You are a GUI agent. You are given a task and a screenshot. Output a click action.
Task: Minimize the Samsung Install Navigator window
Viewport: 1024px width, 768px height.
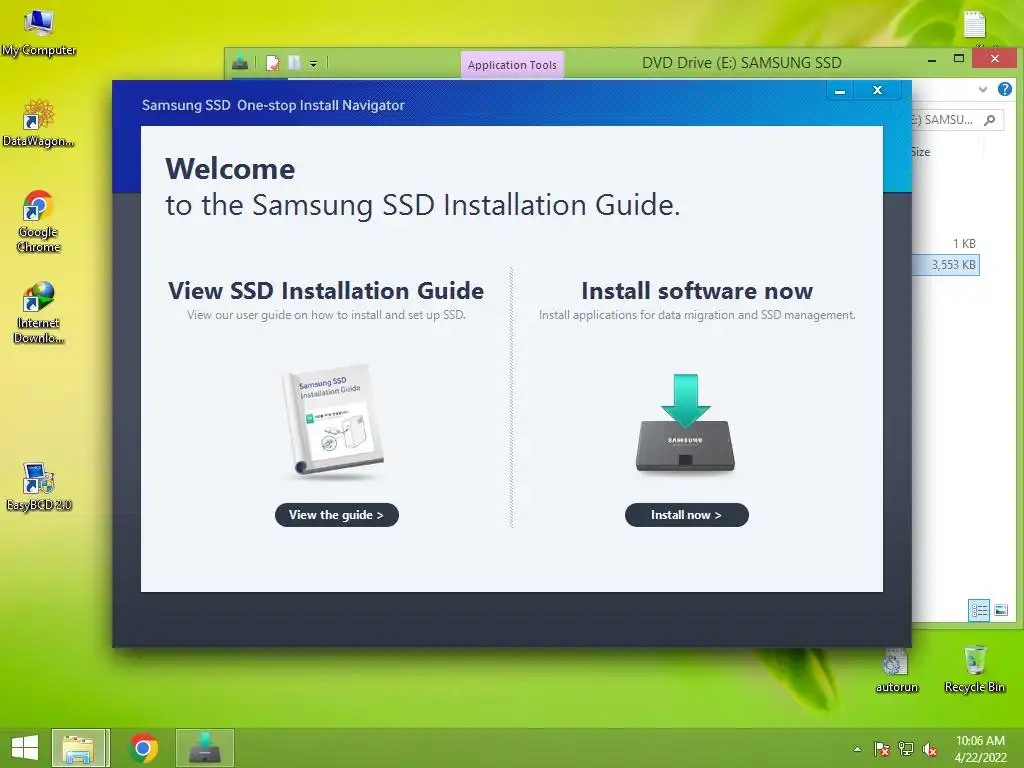[x=840, y=91]
